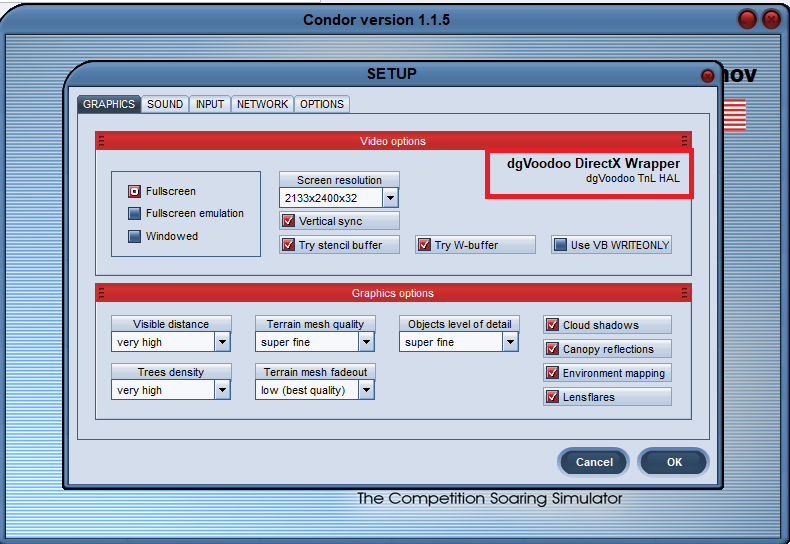Screen dimensions: 790x544
Task: Disable Vertical sync checkbox
Action: point(289,221)
